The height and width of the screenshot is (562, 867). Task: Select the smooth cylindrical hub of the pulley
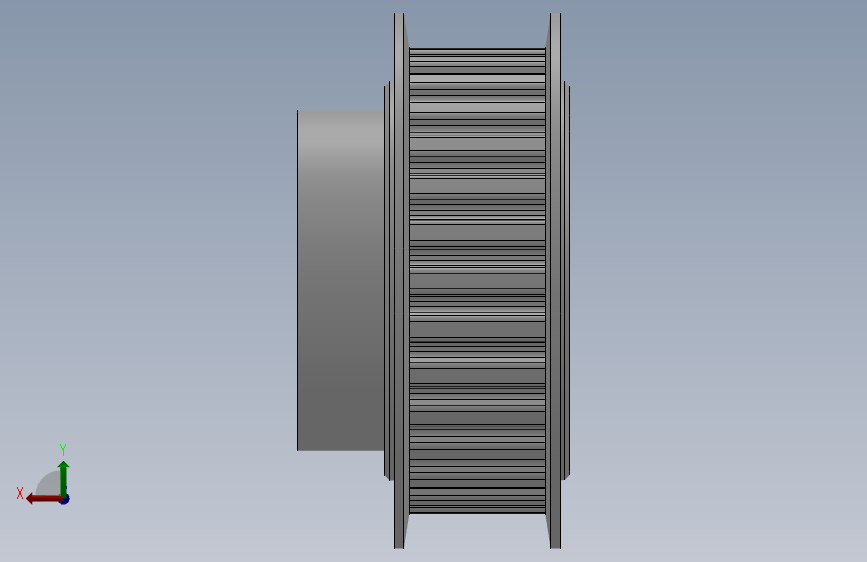pos(341,280)
